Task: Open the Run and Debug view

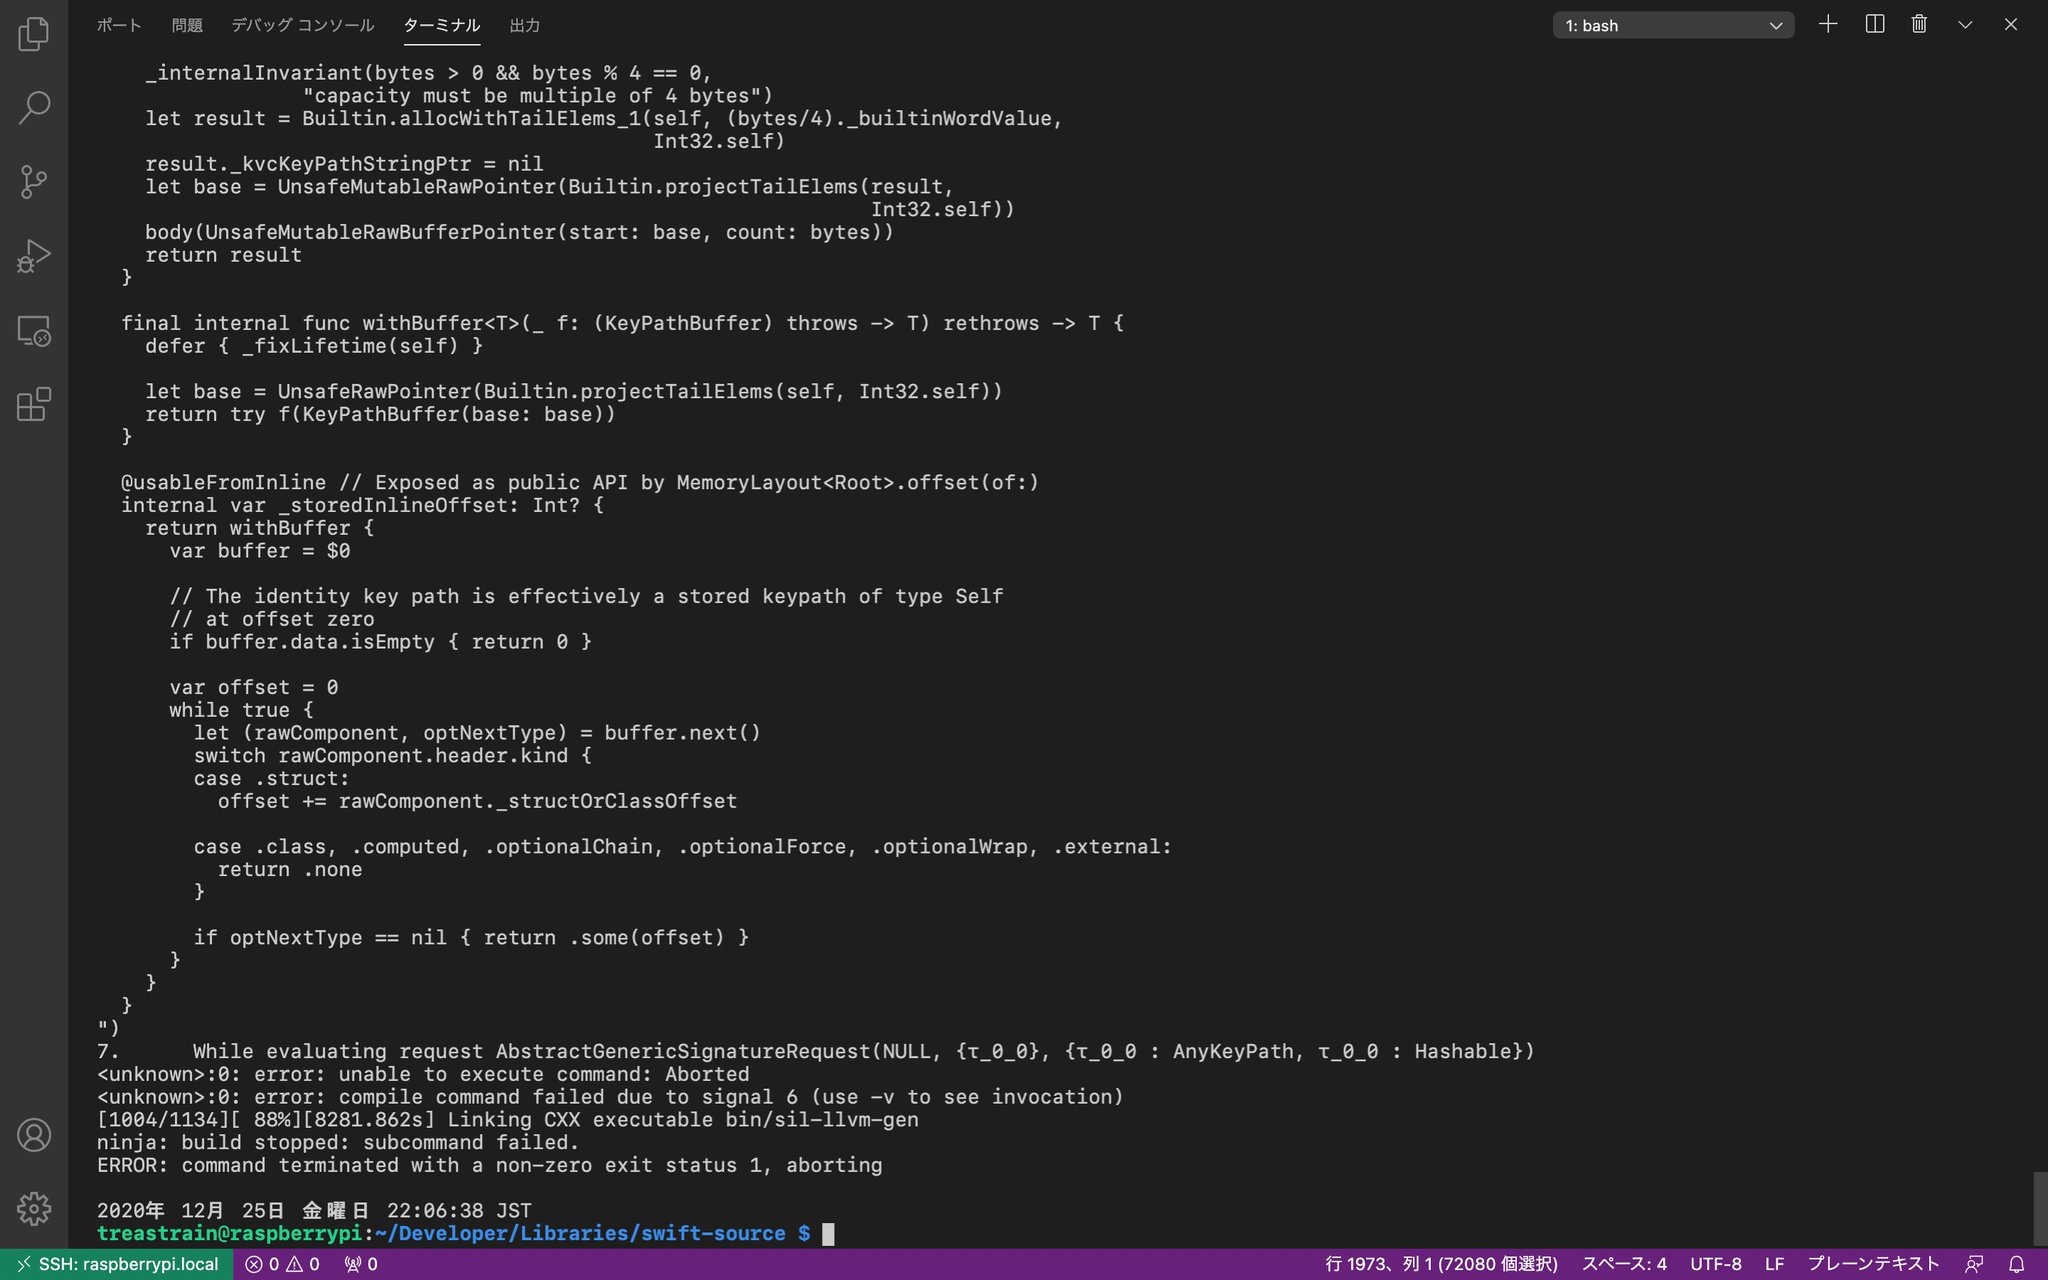Action: tap(34, 256)
